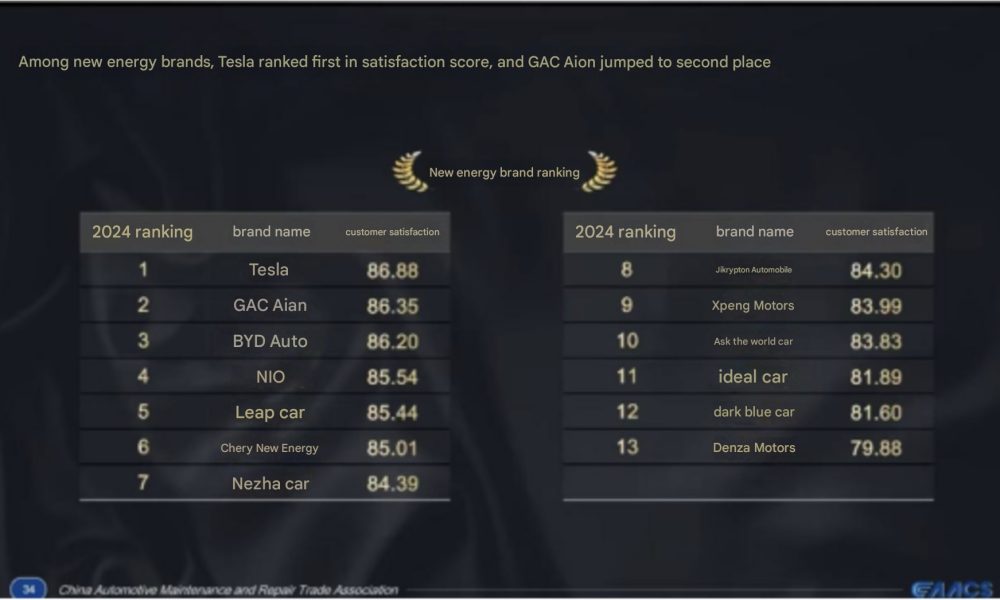Select the Nezha car score 84.39
1000x600 pixels.
point(392,484)
